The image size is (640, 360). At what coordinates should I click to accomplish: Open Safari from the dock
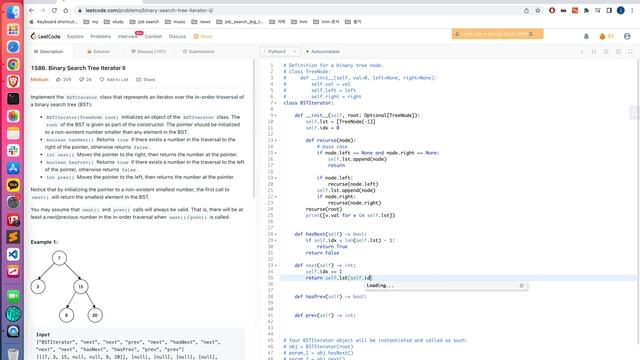(13, 47)
